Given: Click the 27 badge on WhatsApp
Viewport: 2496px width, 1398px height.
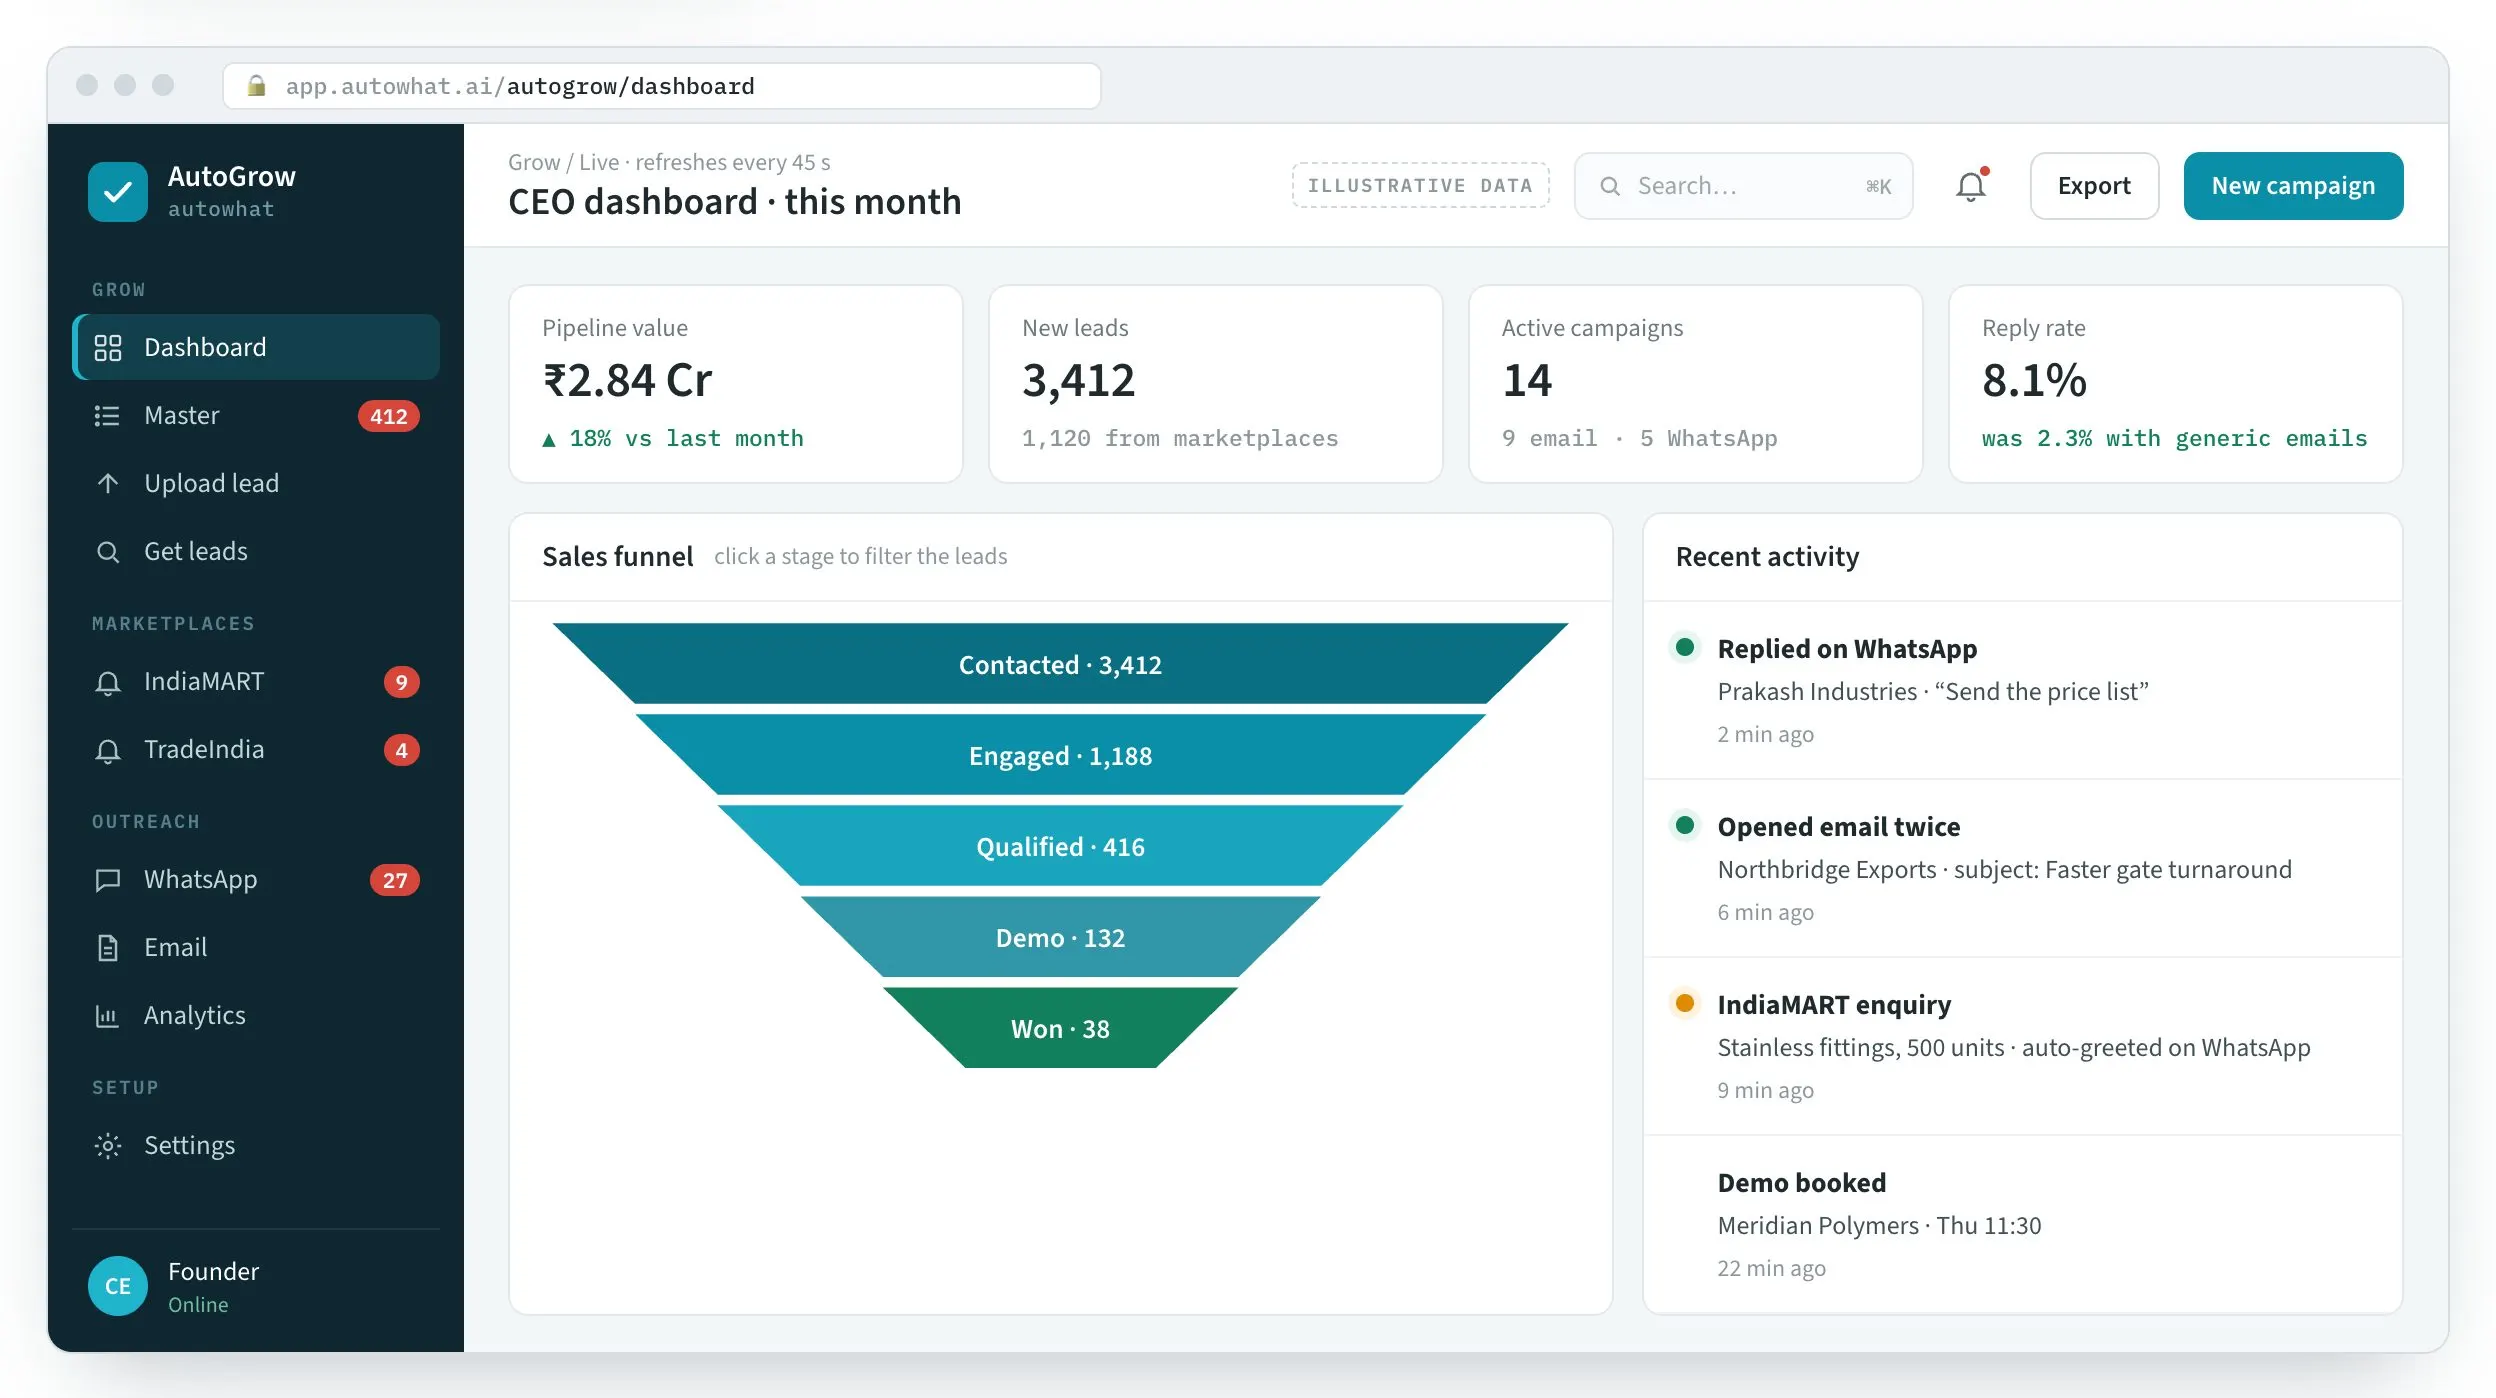Looking at the screenshot, I should (395, 880).
